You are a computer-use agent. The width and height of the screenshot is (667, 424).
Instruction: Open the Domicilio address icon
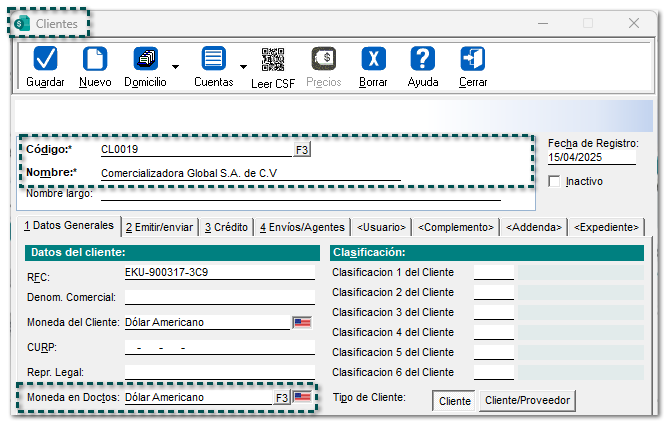(x=145, y=61)
